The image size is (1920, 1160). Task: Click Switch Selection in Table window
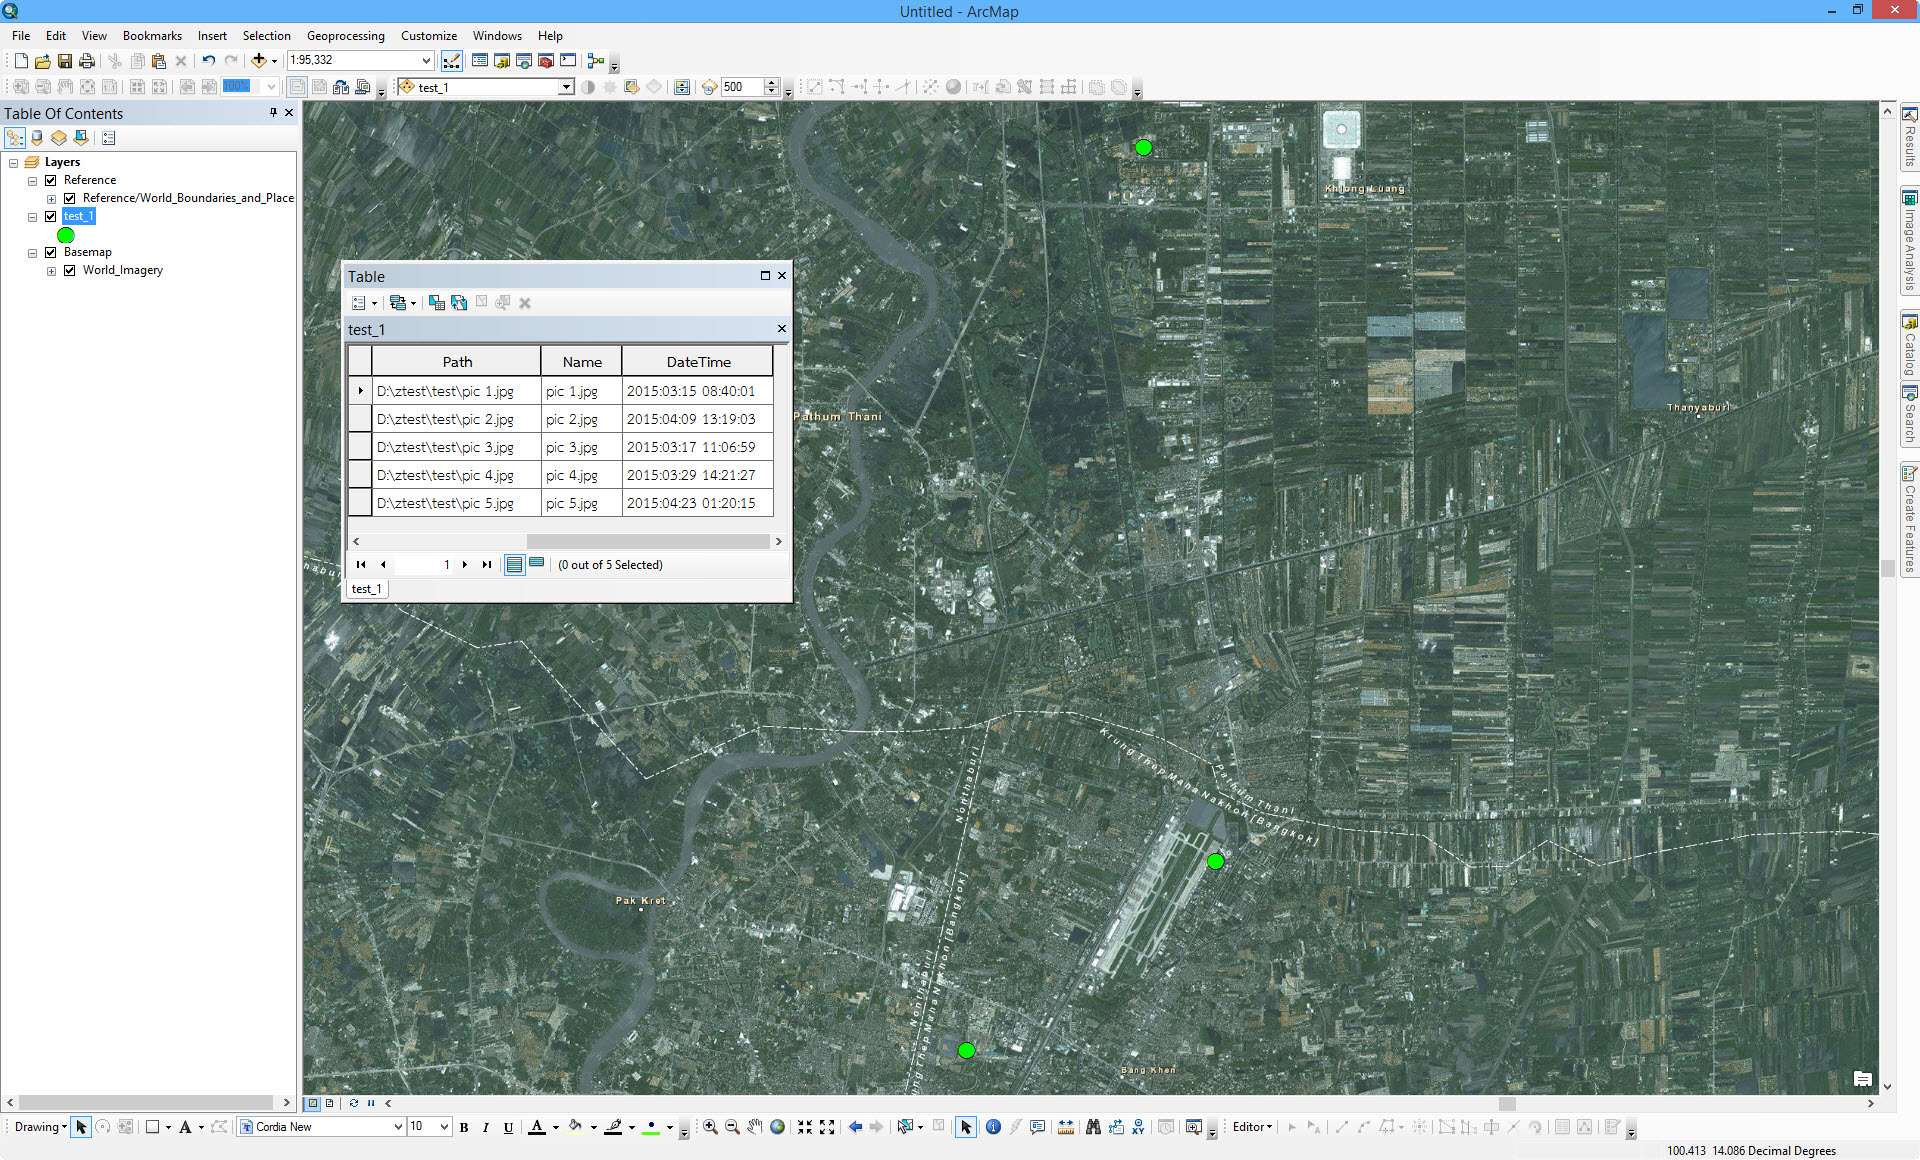click(459, 303)
